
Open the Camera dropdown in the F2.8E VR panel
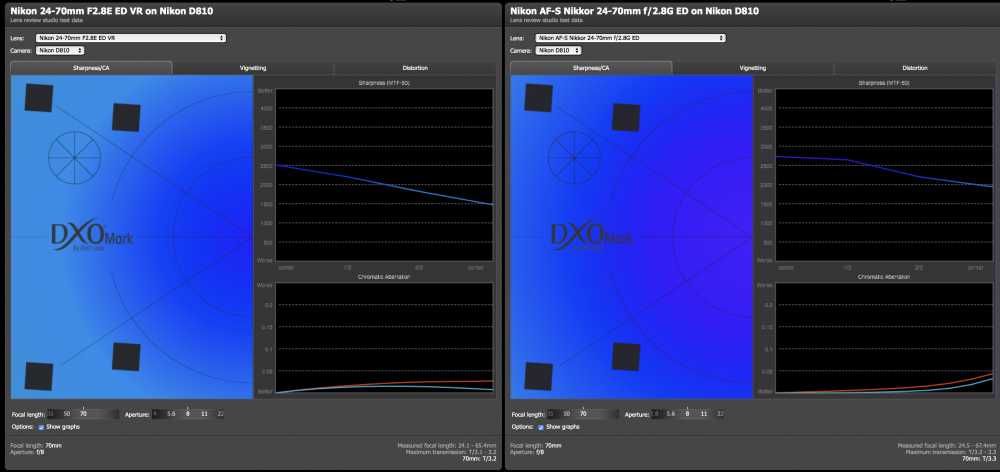[60, 50]
